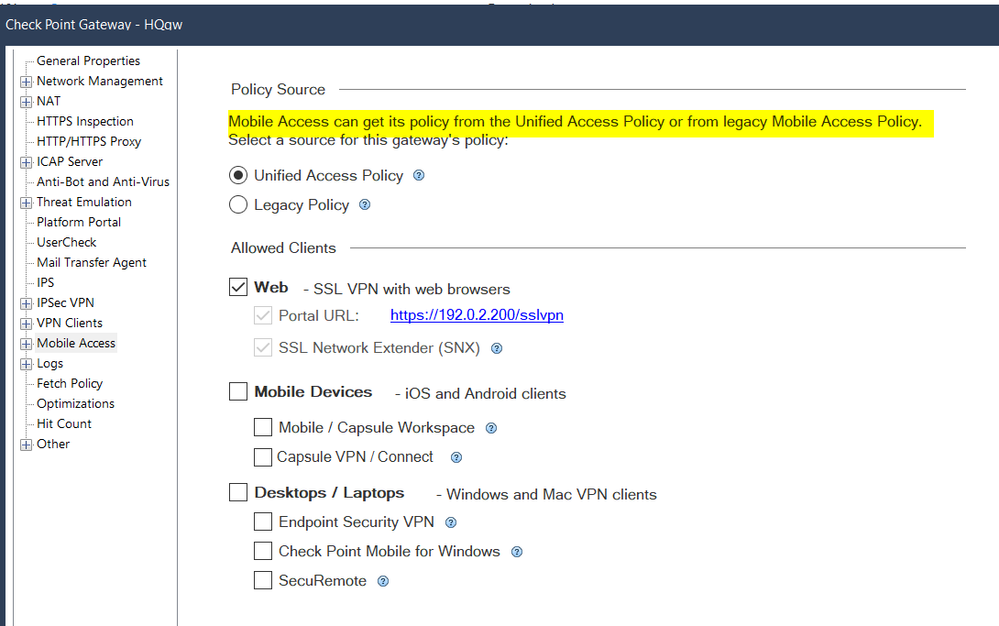Show help for Capsule VPN / Connect
The image size is (999, 626).
tap(456, 457)
